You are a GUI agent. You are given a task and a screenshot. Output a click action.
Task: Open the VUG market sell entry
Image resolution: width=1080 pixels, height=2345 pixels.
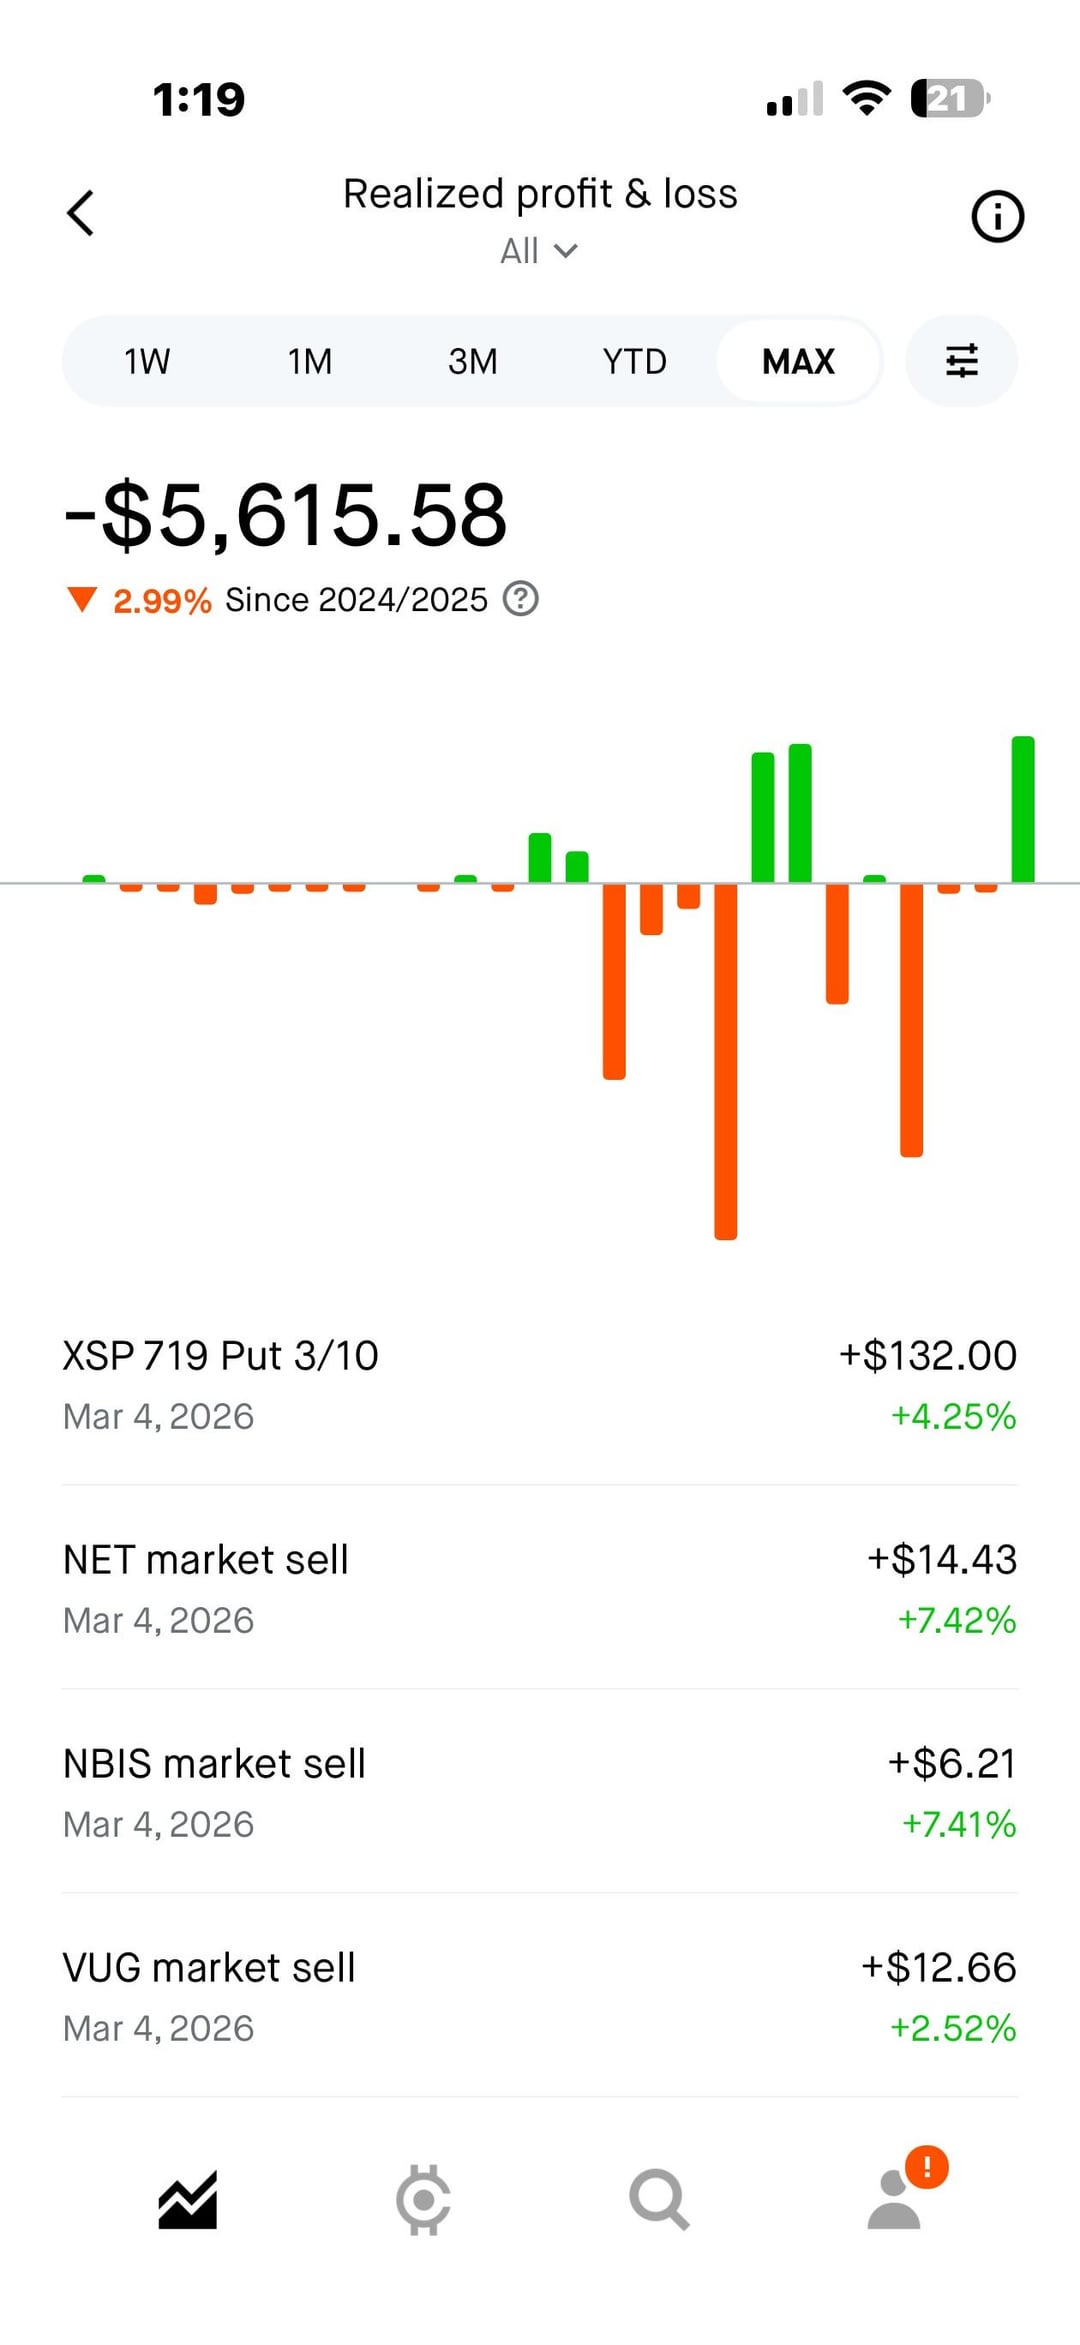coord(540,1997)
